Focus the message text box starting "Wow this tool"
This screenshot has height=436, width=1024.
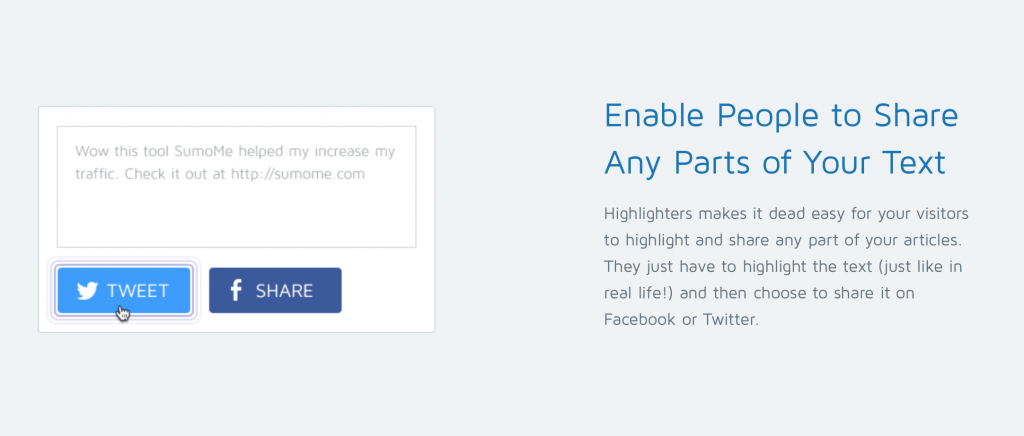point(236,187)
